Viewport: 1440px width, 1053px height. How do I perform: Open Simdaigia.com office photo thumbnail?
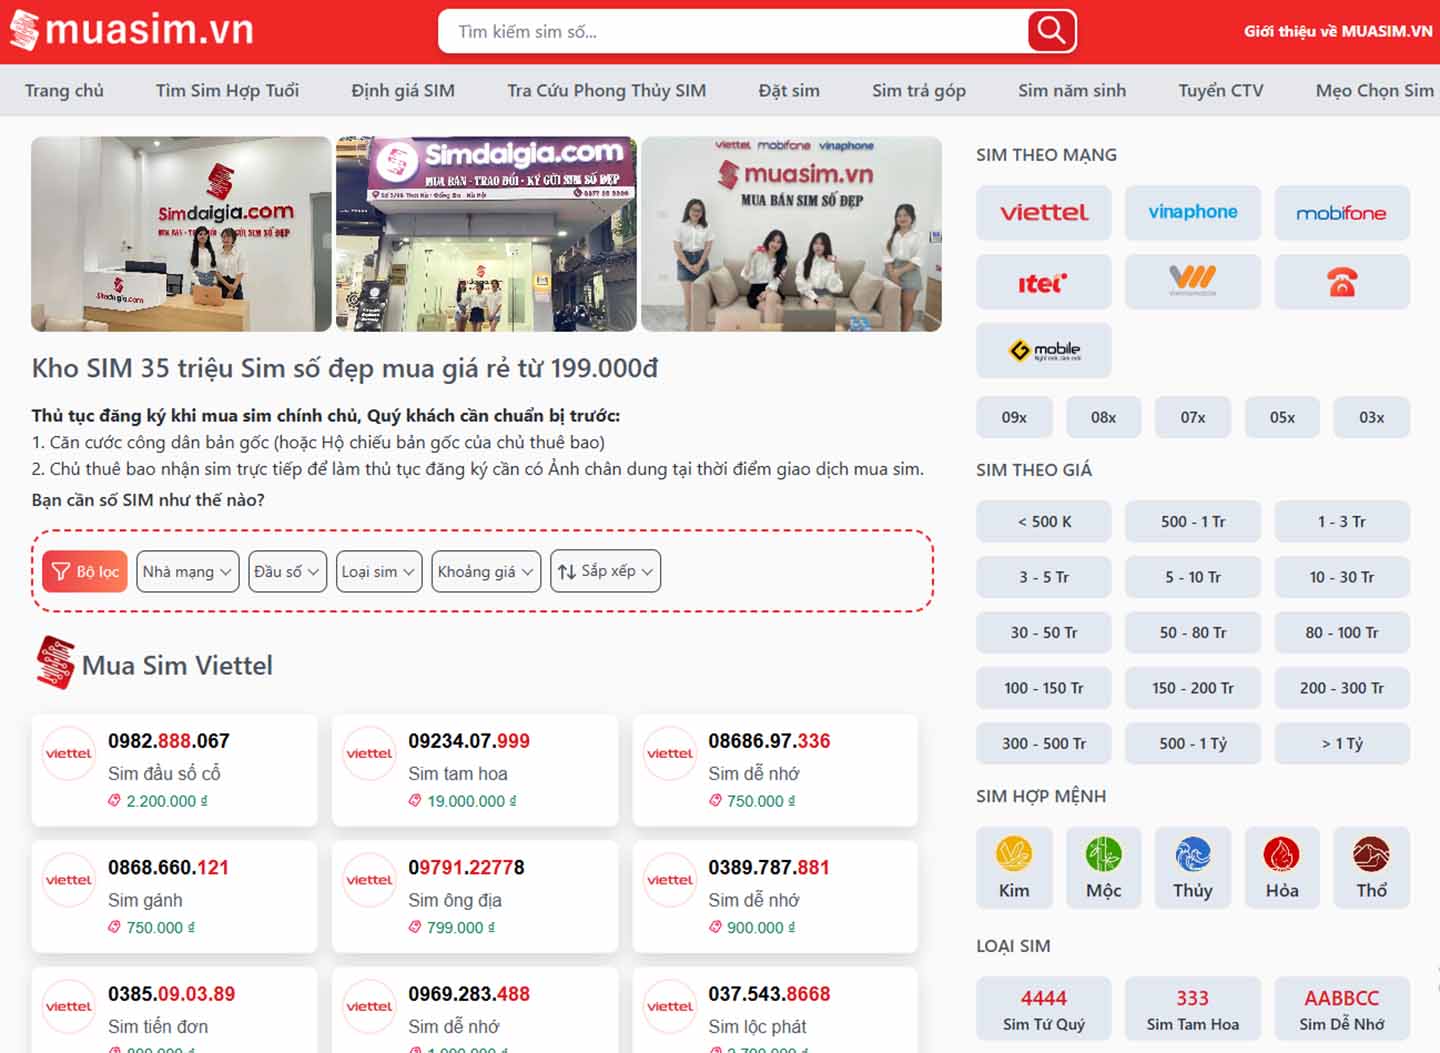(x=181, y=234)
